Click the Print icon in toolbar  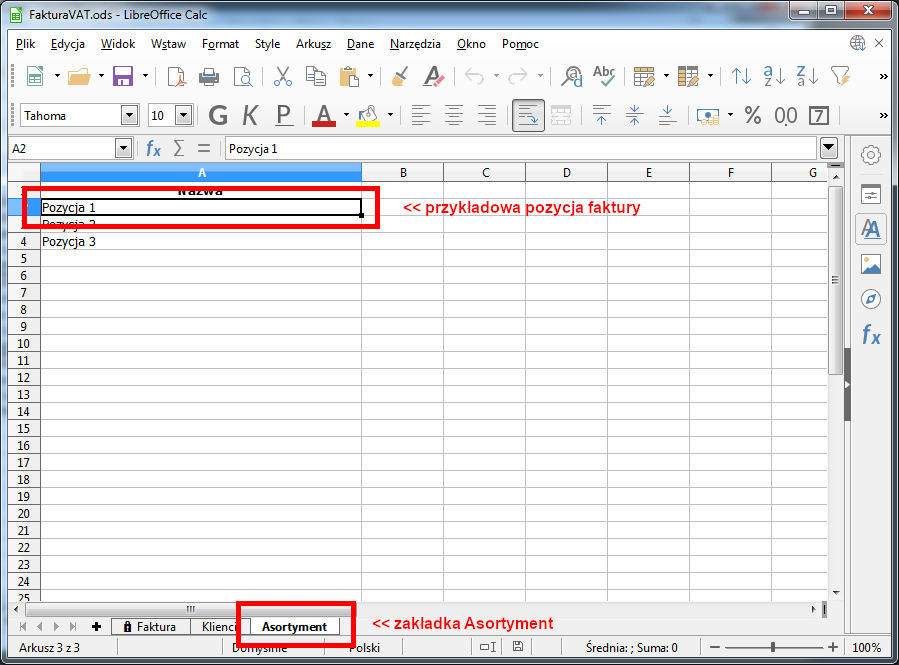click(209, 76)
